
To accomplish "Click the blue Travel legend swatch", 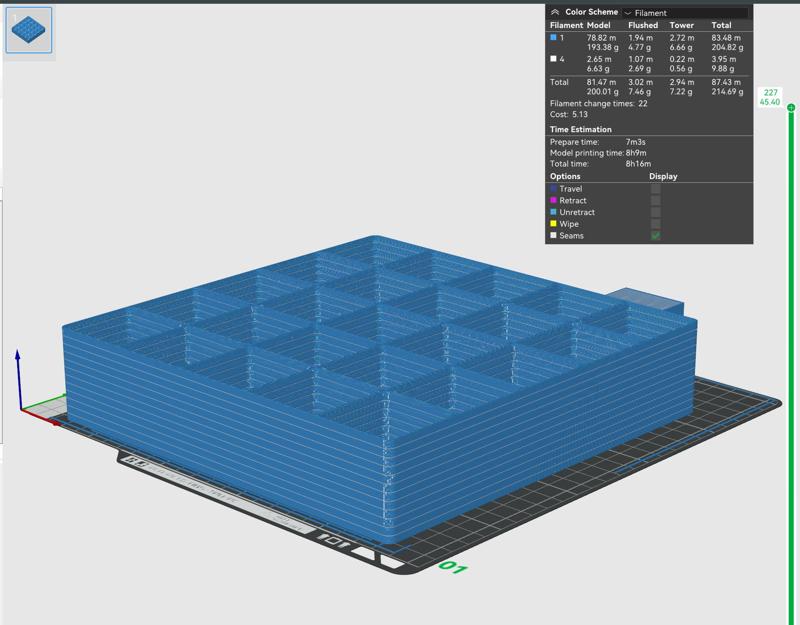I will [553, 188].
